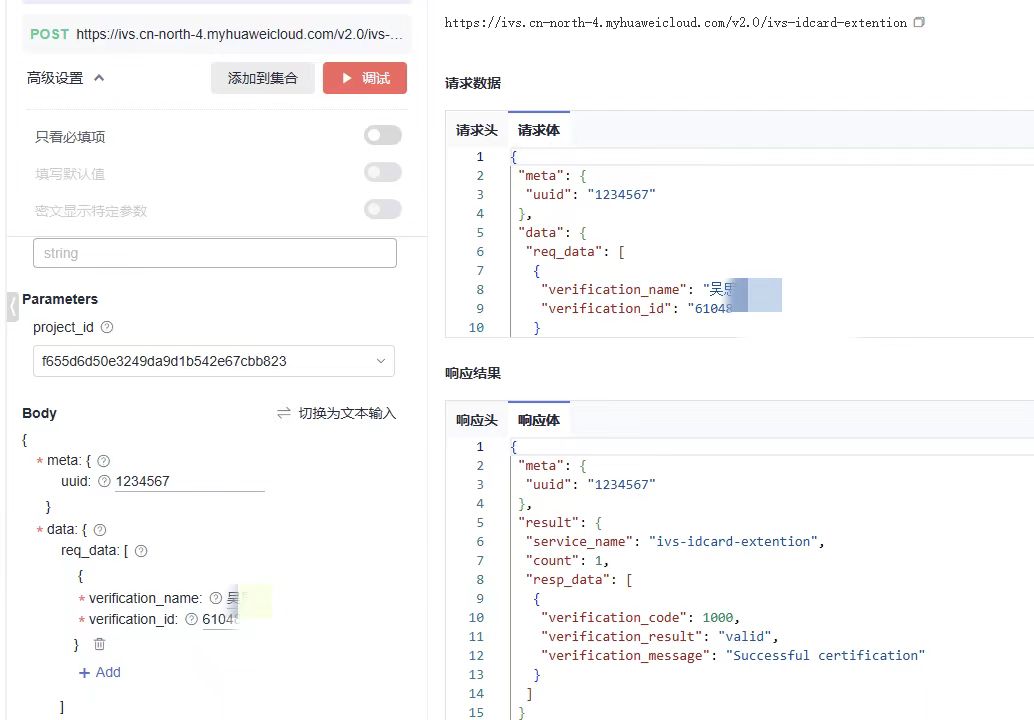This screenshot has height=720, width=1034.
Task: Click "Successful certification" message text
Action: (826, 655)
